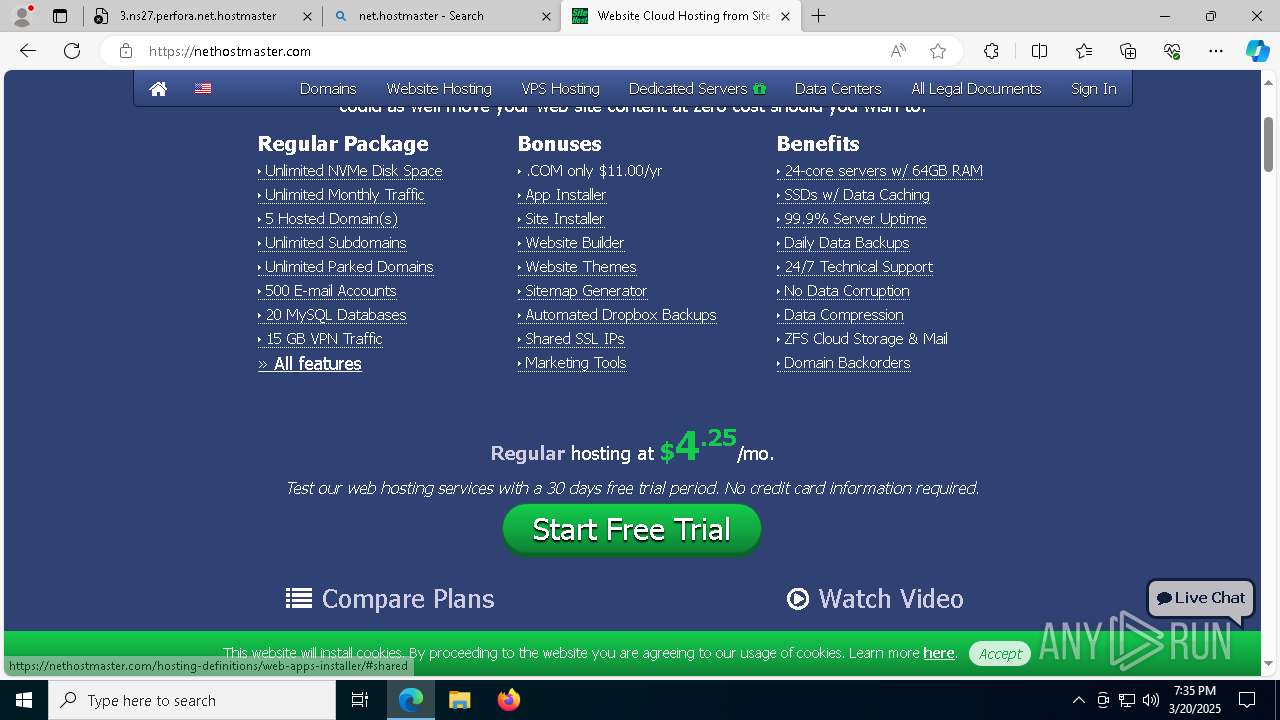
Task: Add this page to favorites star icon
Action: [x=937, y=51]
